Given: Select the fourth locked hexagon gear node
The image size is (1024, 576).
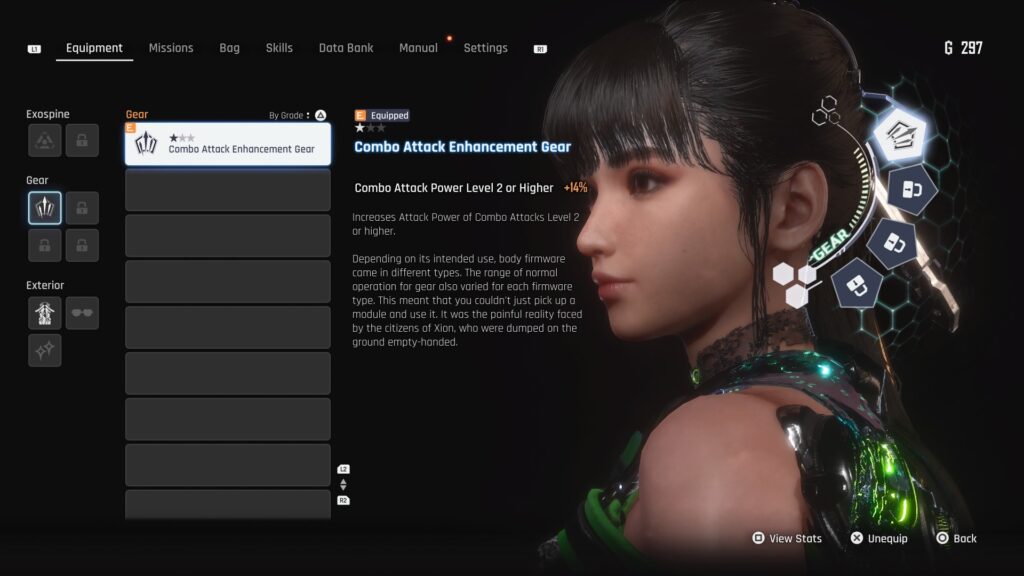Looking at the screenshot, I should click(857, 284).
